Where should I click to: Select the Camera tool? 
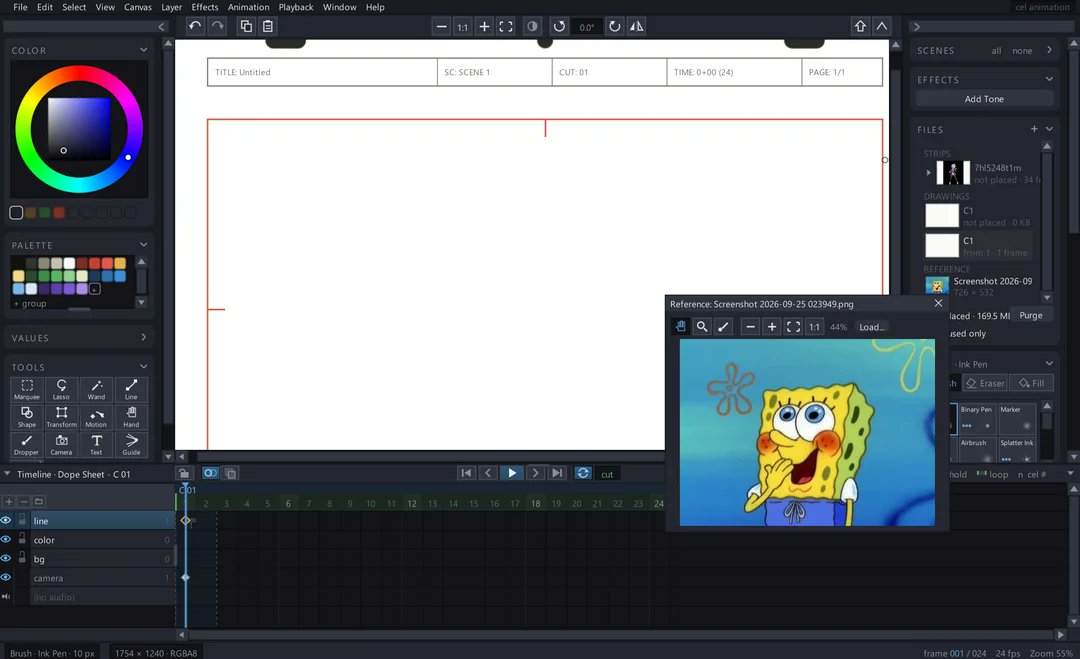61,444
